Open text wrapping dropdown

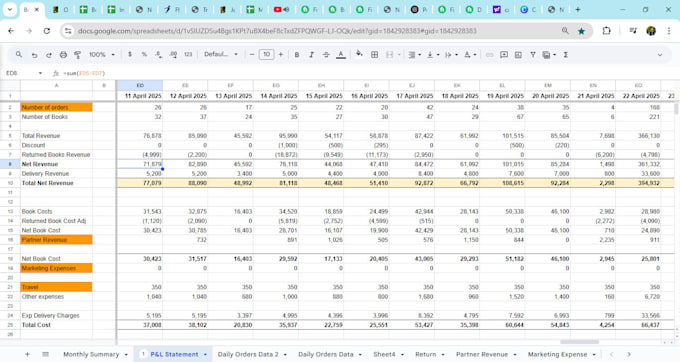point(451,55)
